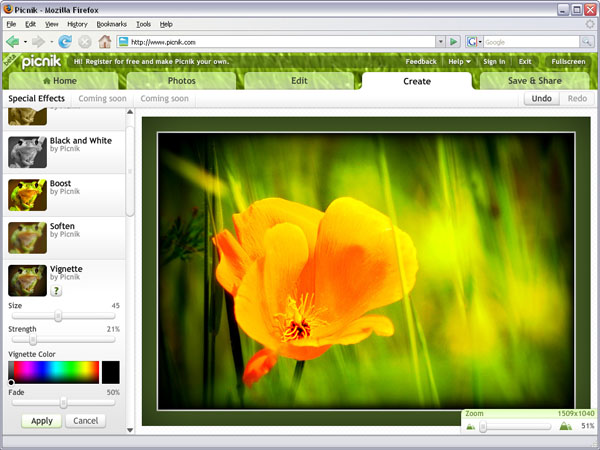Click the Sign in link
The width and height of the screenshot is (600, 450).
click(494, 62)
